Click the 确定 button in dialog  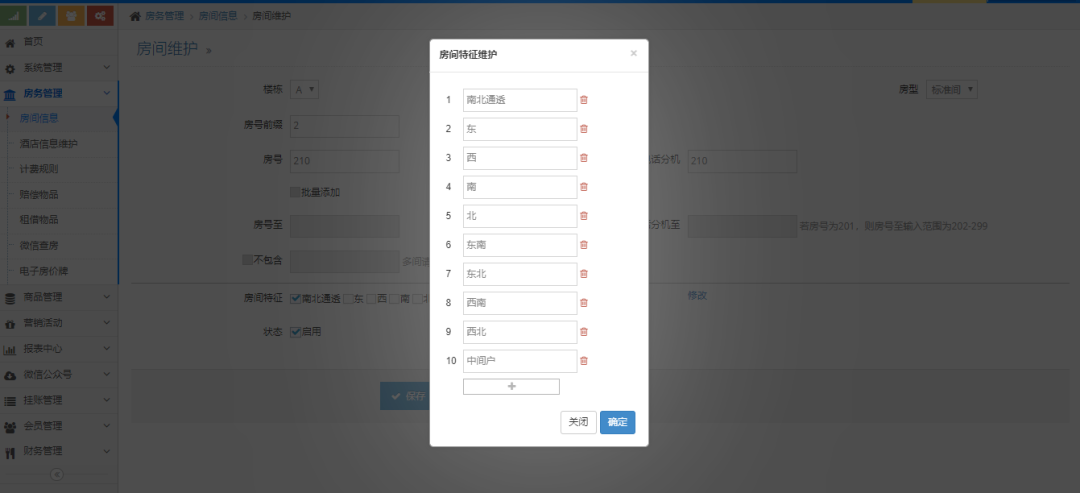pos(617,423)
